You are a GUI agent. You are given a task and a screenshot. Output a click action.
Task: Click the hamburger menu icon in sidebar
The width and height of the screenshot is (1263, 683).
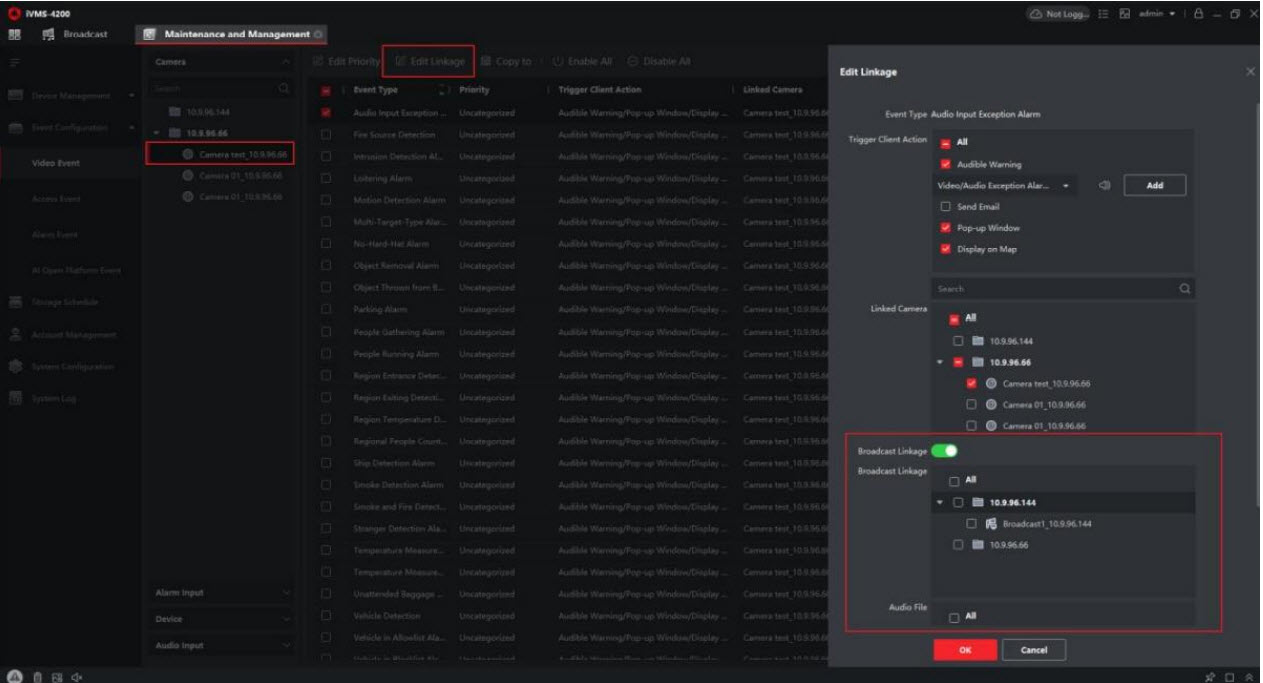tap(15, 62)
